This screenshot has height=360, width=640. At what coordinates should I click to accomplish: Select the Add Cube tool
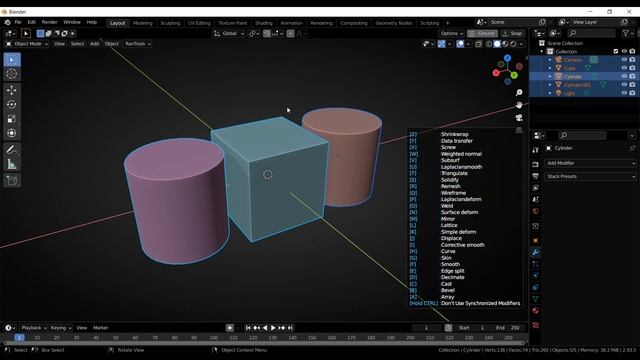12,180
